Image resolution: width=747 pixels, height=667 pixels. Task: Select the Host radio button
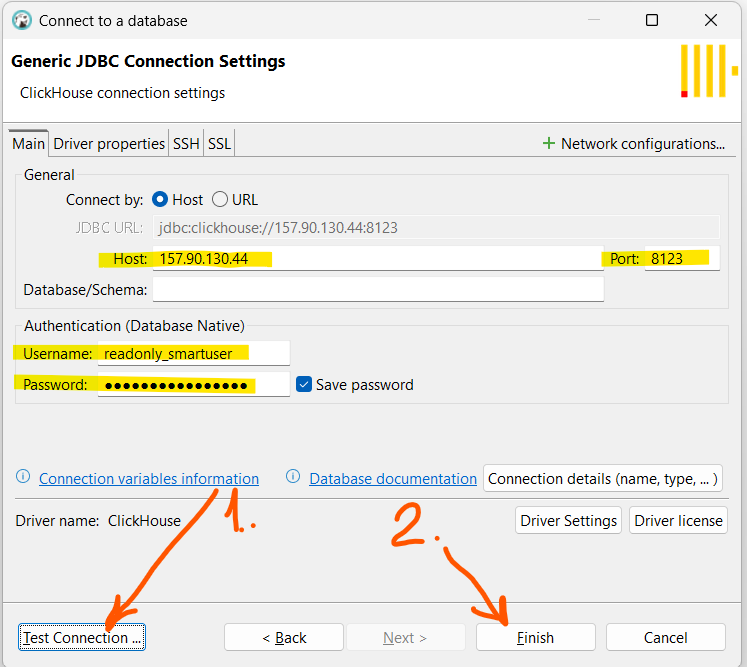[160, 199]
